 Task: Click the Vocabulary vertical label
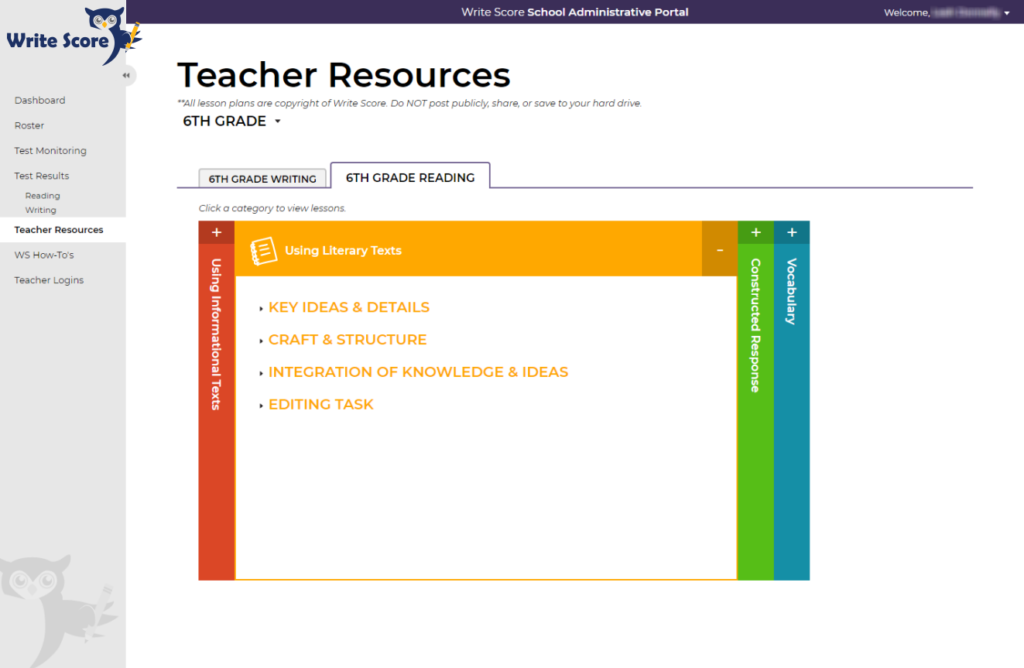click(792, 292)
